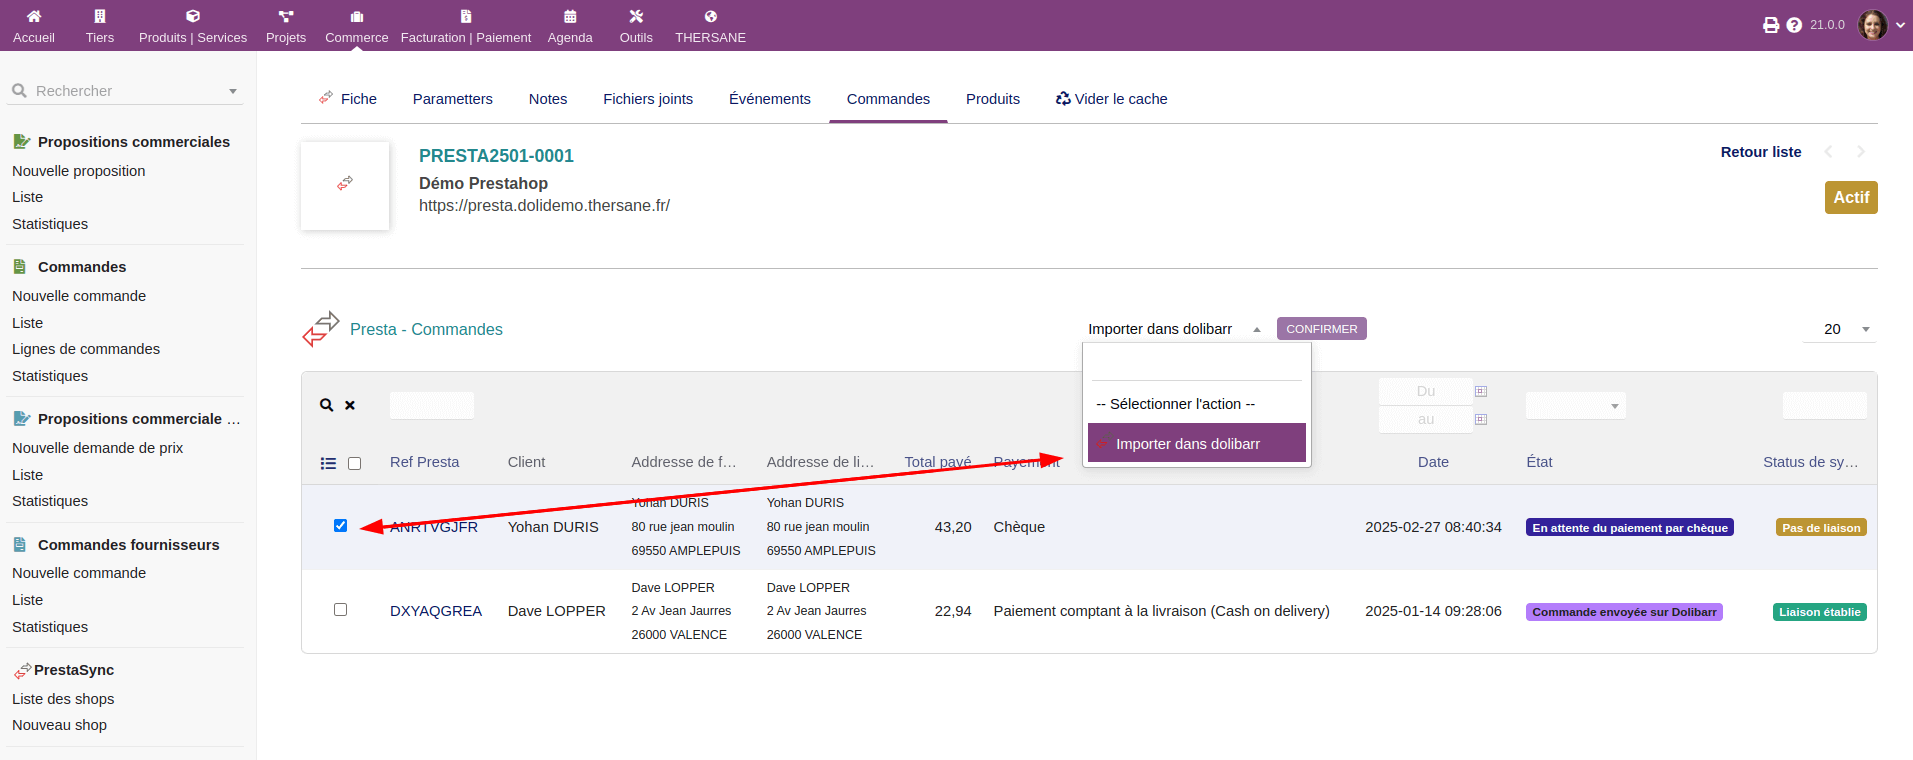This screenshot has height=760, width=1913.
Task: Open the Tiers module icon
Action: (99, 17)
